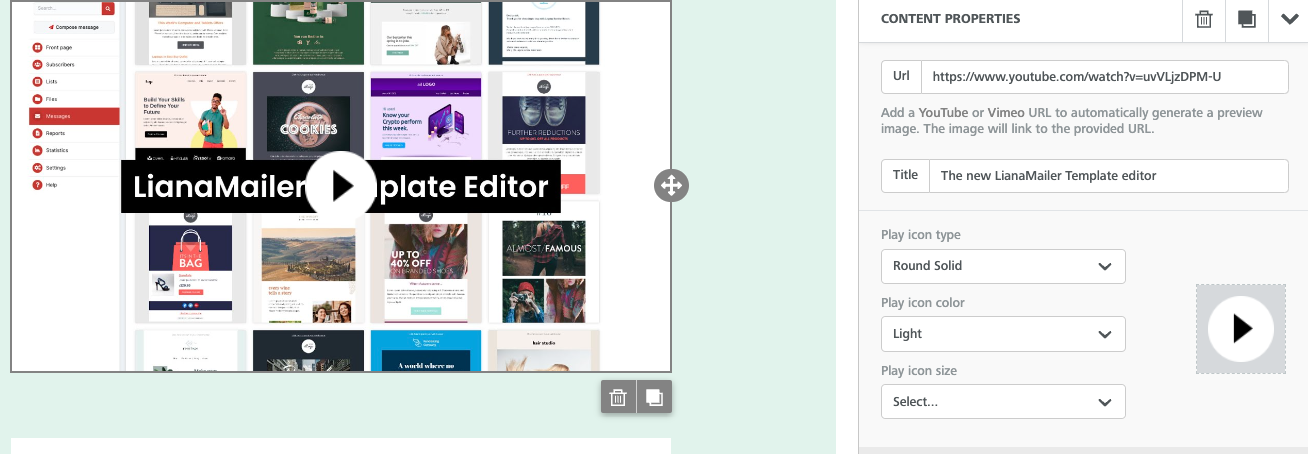Screen dimensions: 1308x454
Task: Click the 'Play icon color' label
Action: point(923,303)
